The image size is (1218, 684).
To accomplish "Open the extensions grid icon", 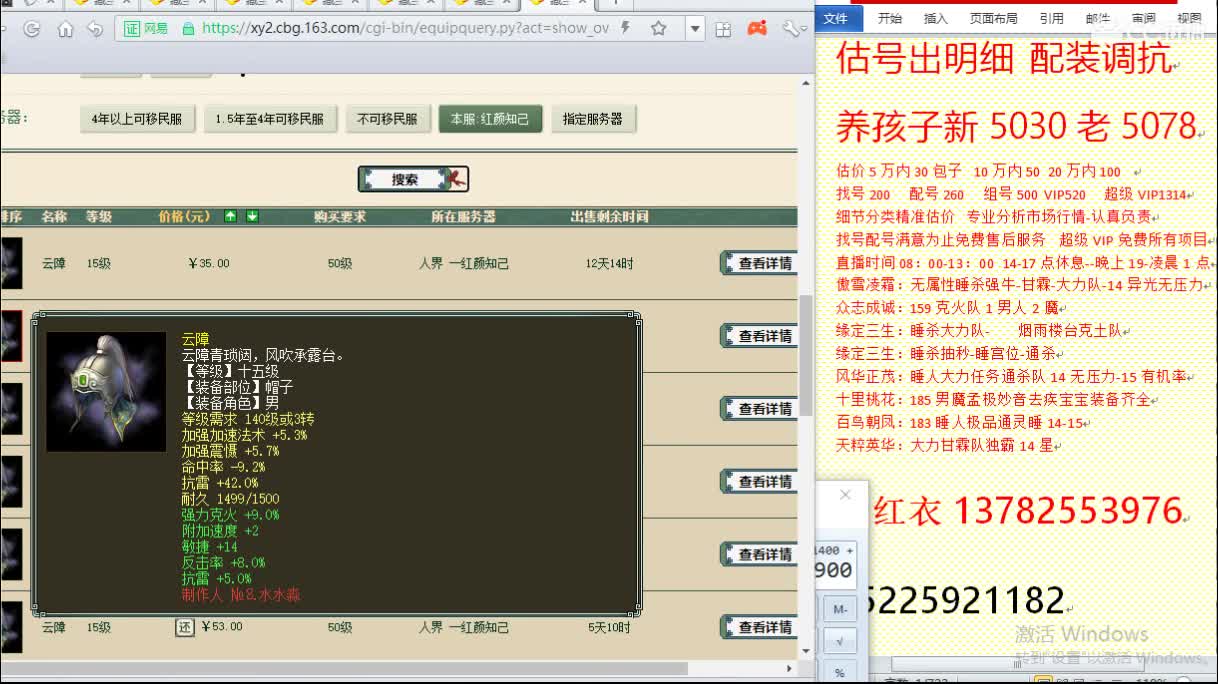I will point(724,29).
